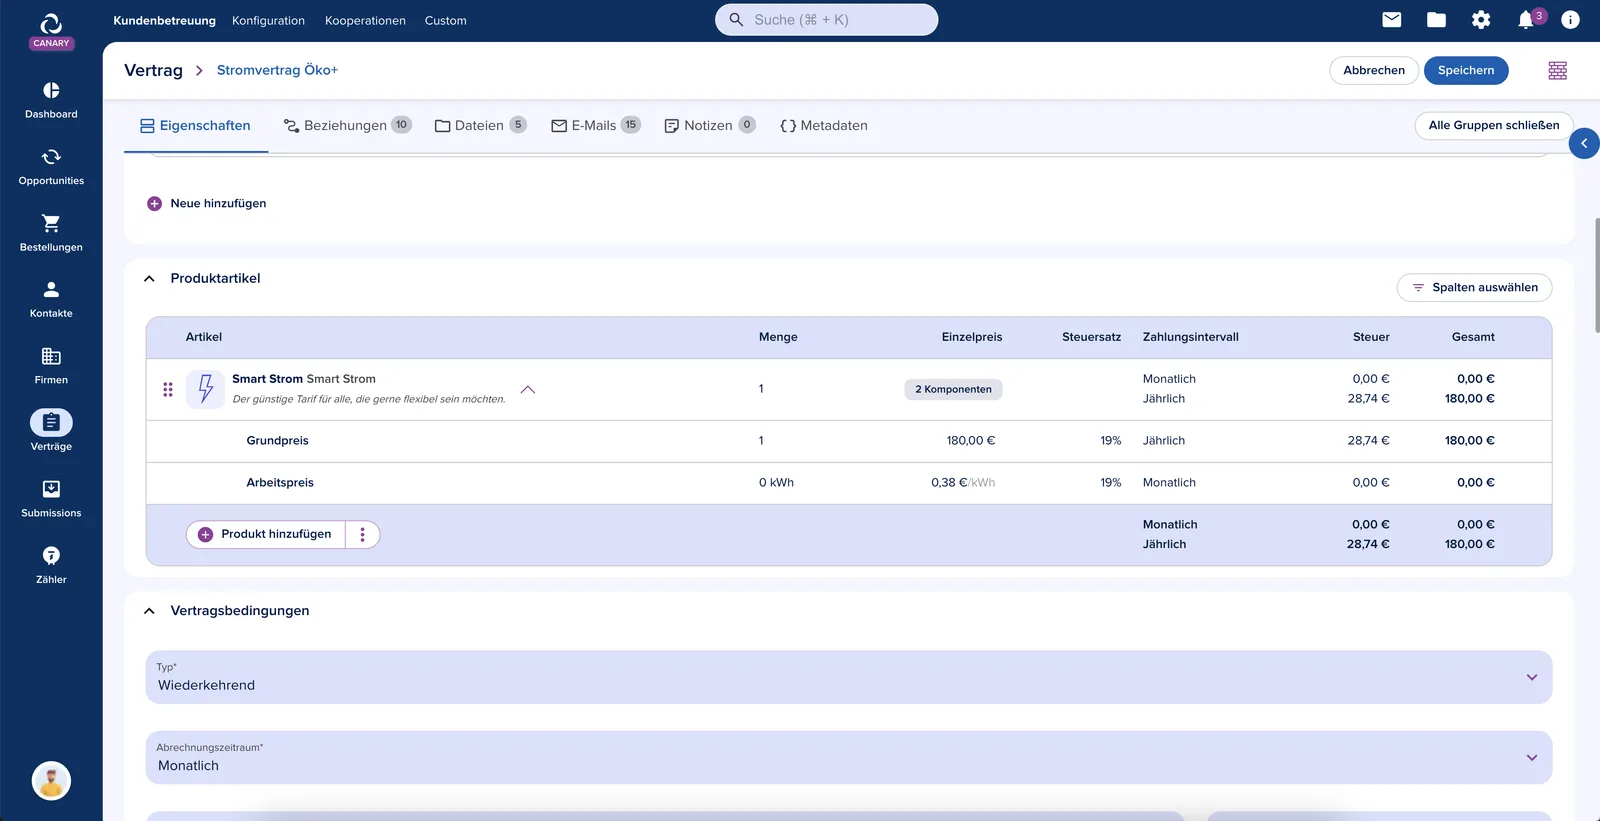Image resolution: width=1600 pixels, height=821 pixels.
Task: Open Verträge in the sidebar
Action: (x=51, y=432)
